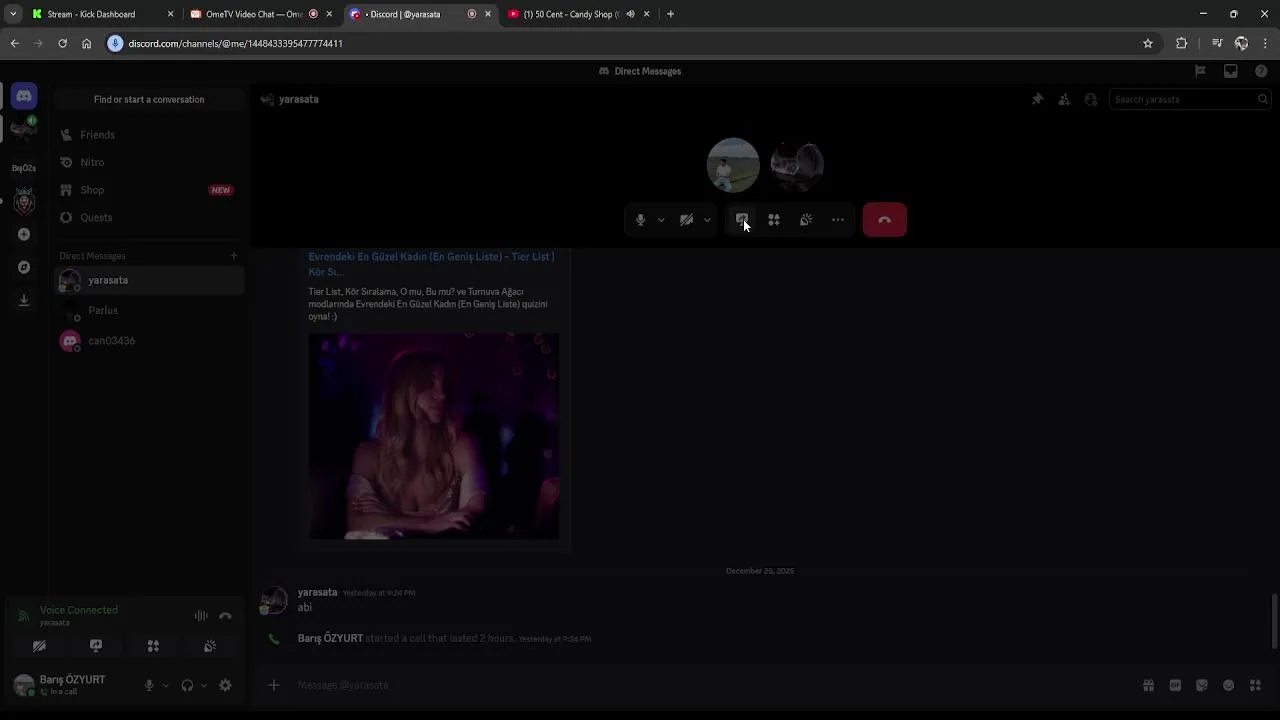Open the soundboard in the call controls

pyautogui.click(x=806, y=220)
